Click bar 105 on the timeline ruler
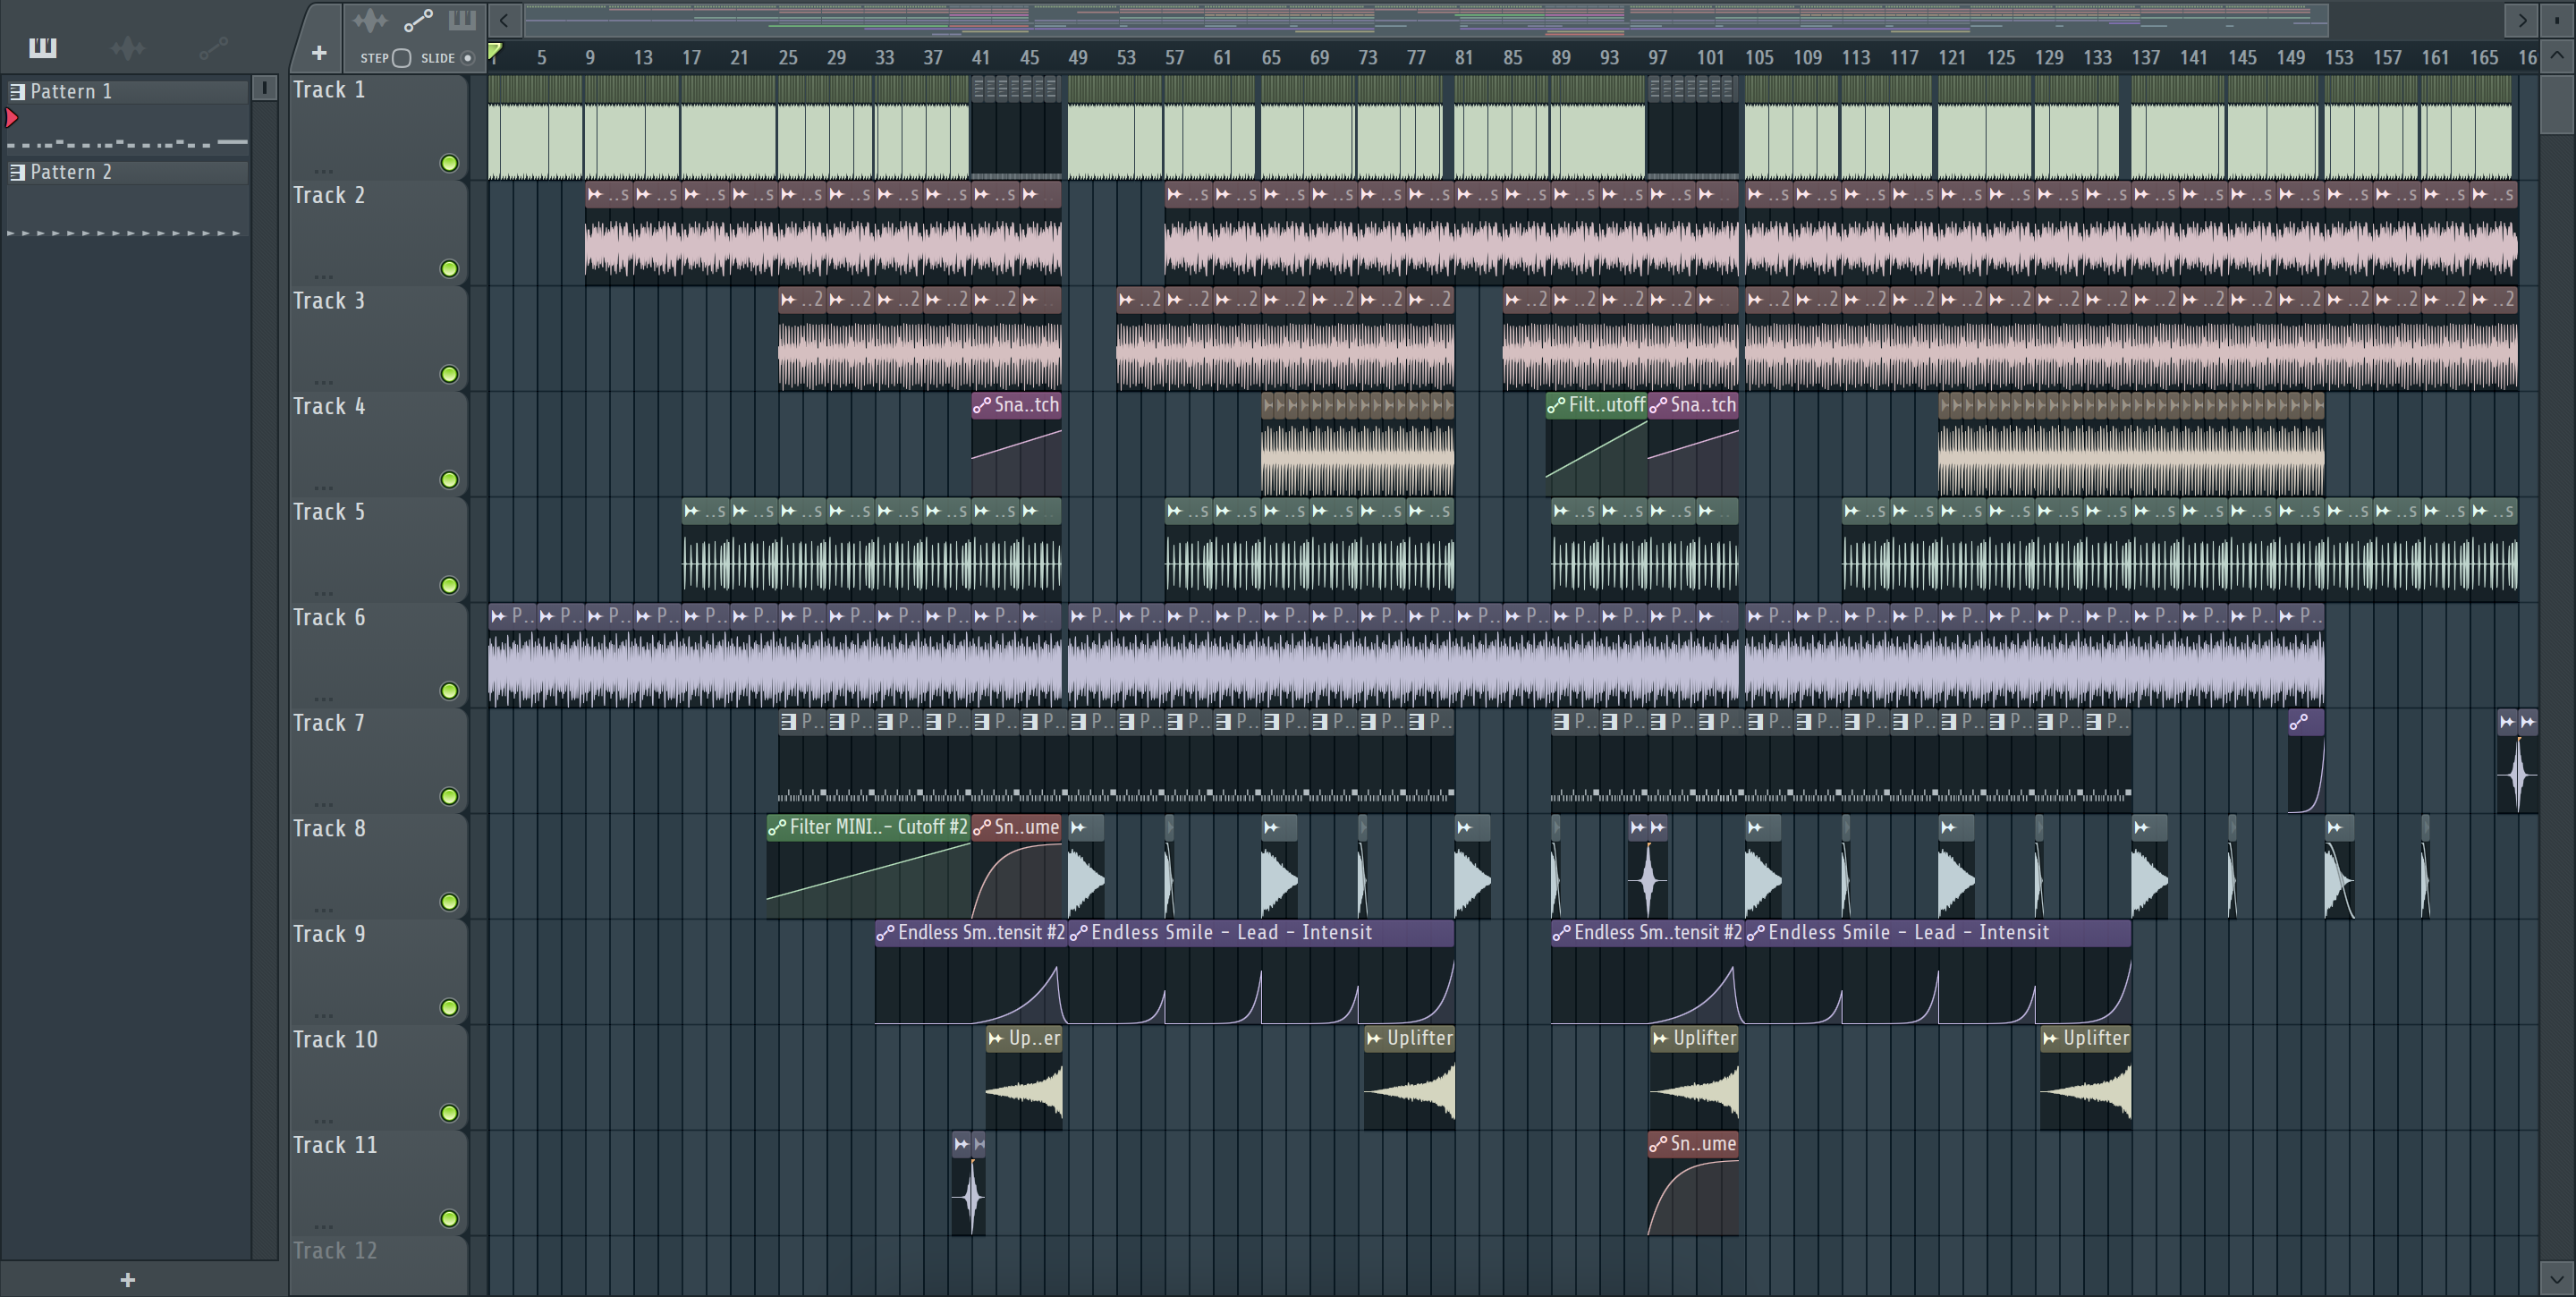2576x1297 pixels. [x=1759, y=58]
